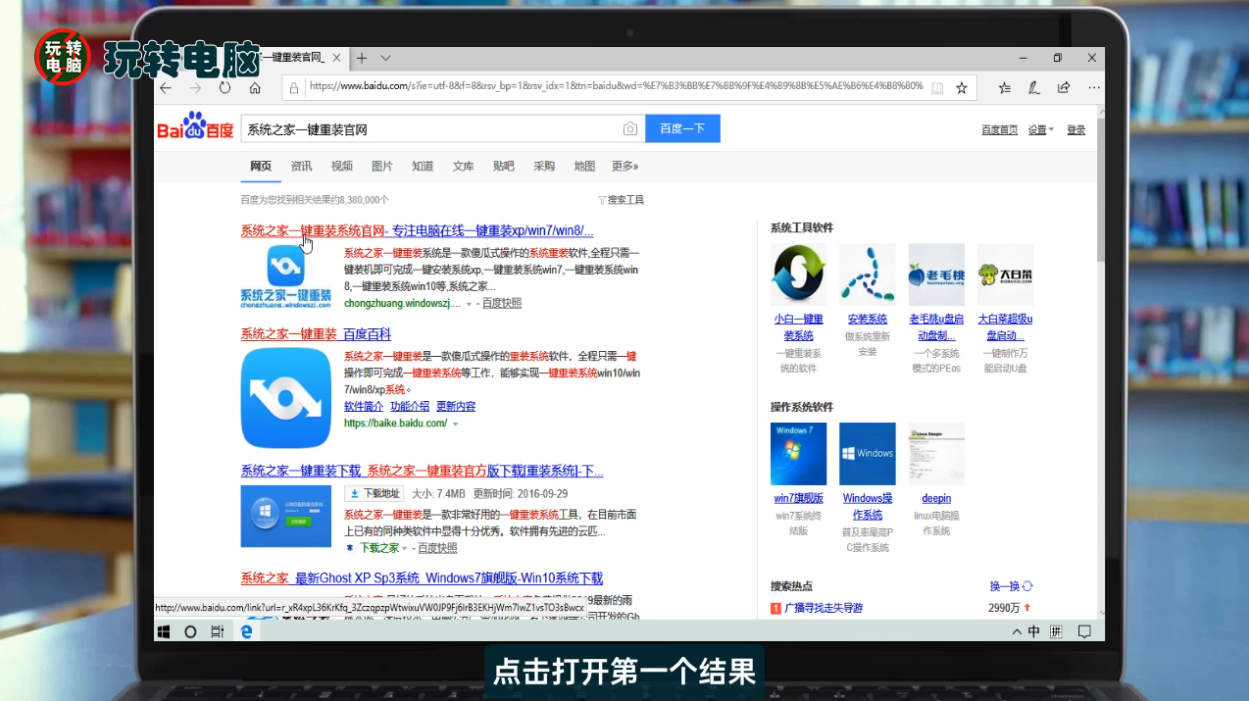1249x701 pixels.
Task: Add page to favorites with star icon
Action: point(962,88)
